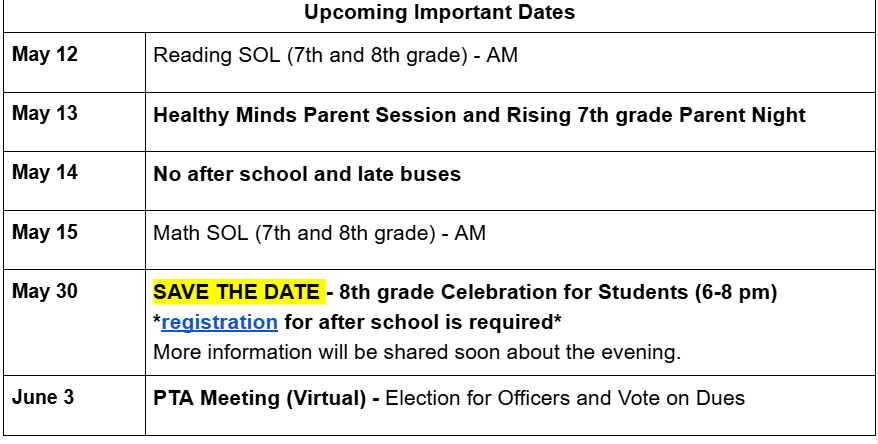Click the "More information will be shared soon" line
This screenshot has height=444, width=878.
tap(417, 352)
